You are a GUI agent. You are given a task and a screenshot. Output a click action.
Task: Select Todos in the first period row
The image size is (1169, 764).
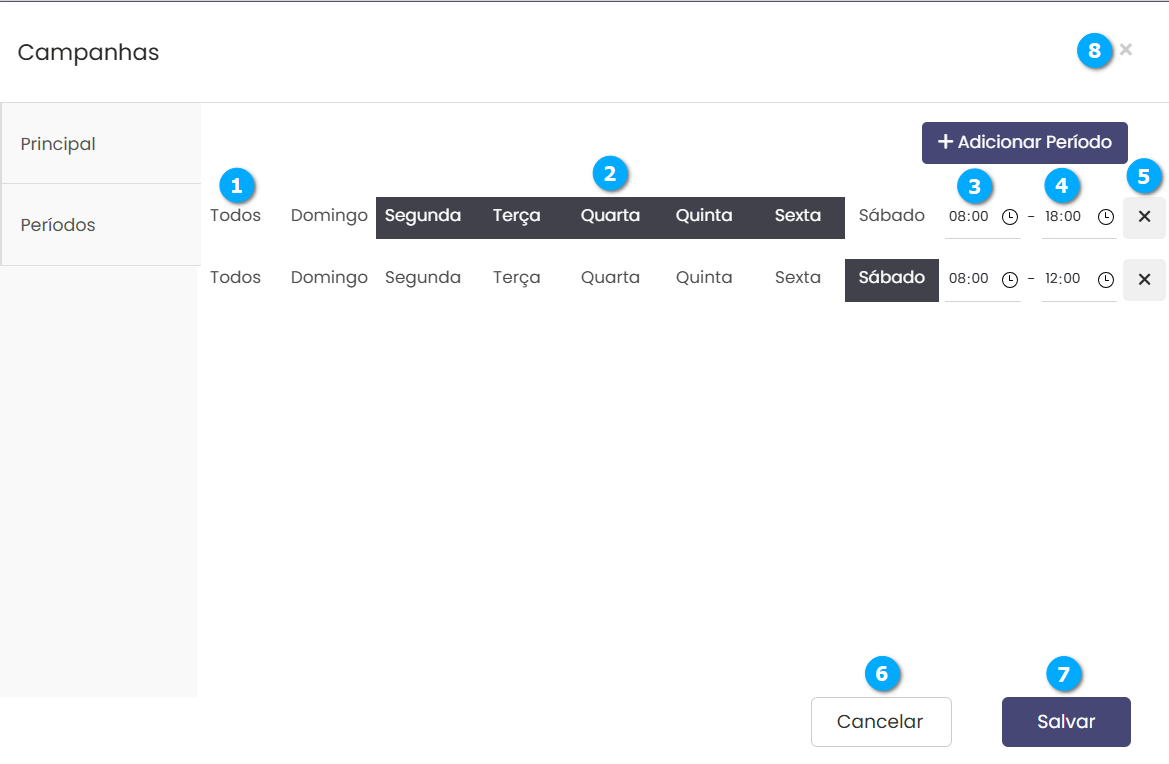[x=235, y=216]
